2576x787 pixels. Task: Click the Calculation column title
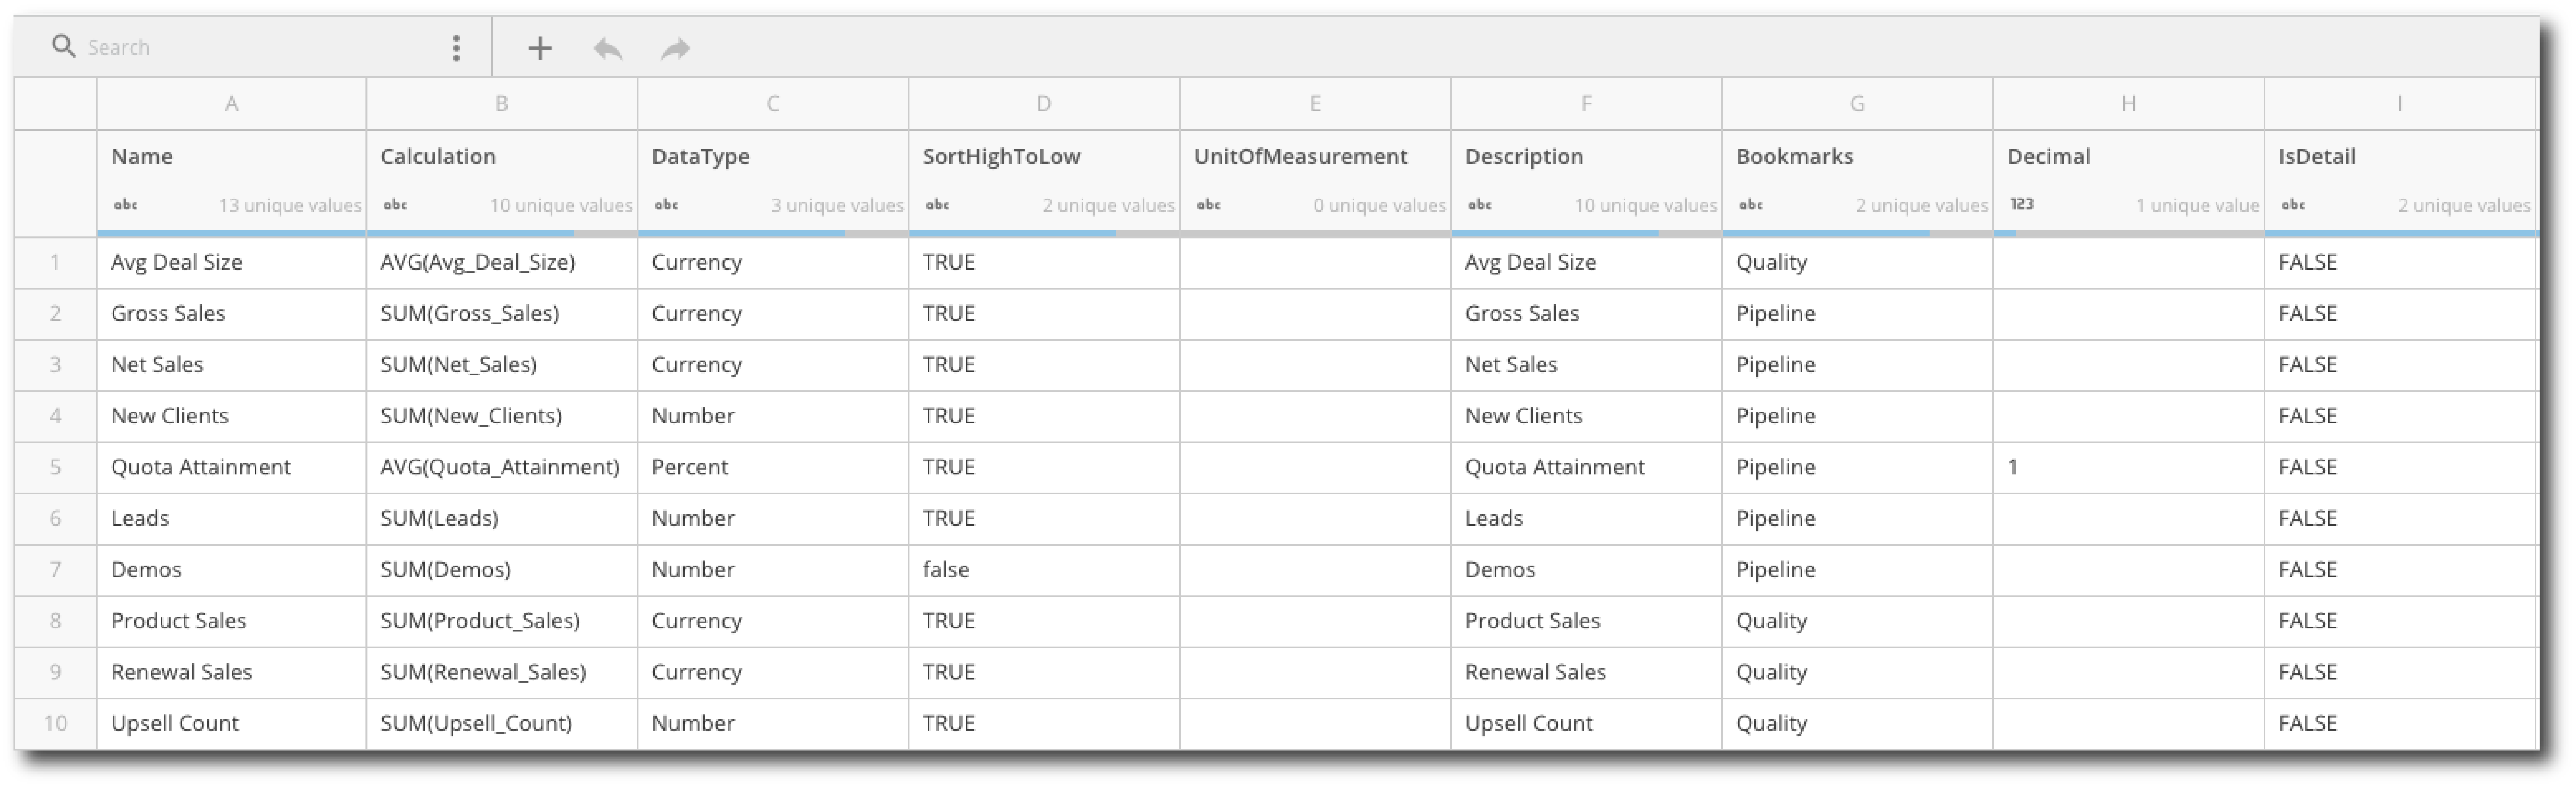pos(438,156)
